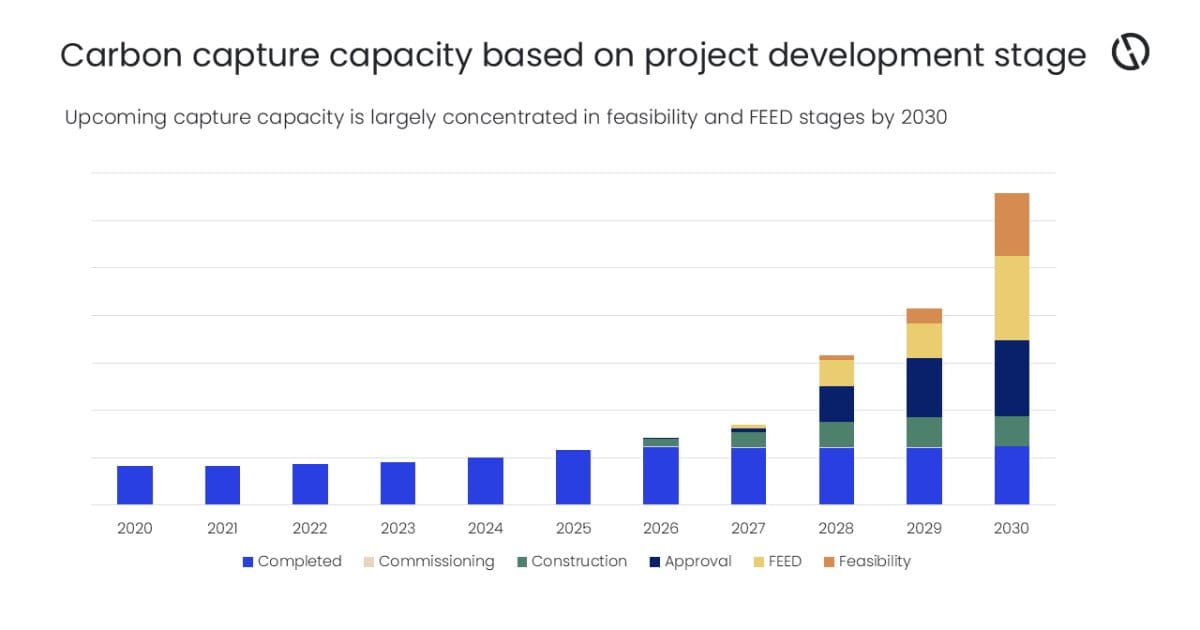Click the 2029 axis label
Viewport: 1200px width, 630px height.
point(924,528)
